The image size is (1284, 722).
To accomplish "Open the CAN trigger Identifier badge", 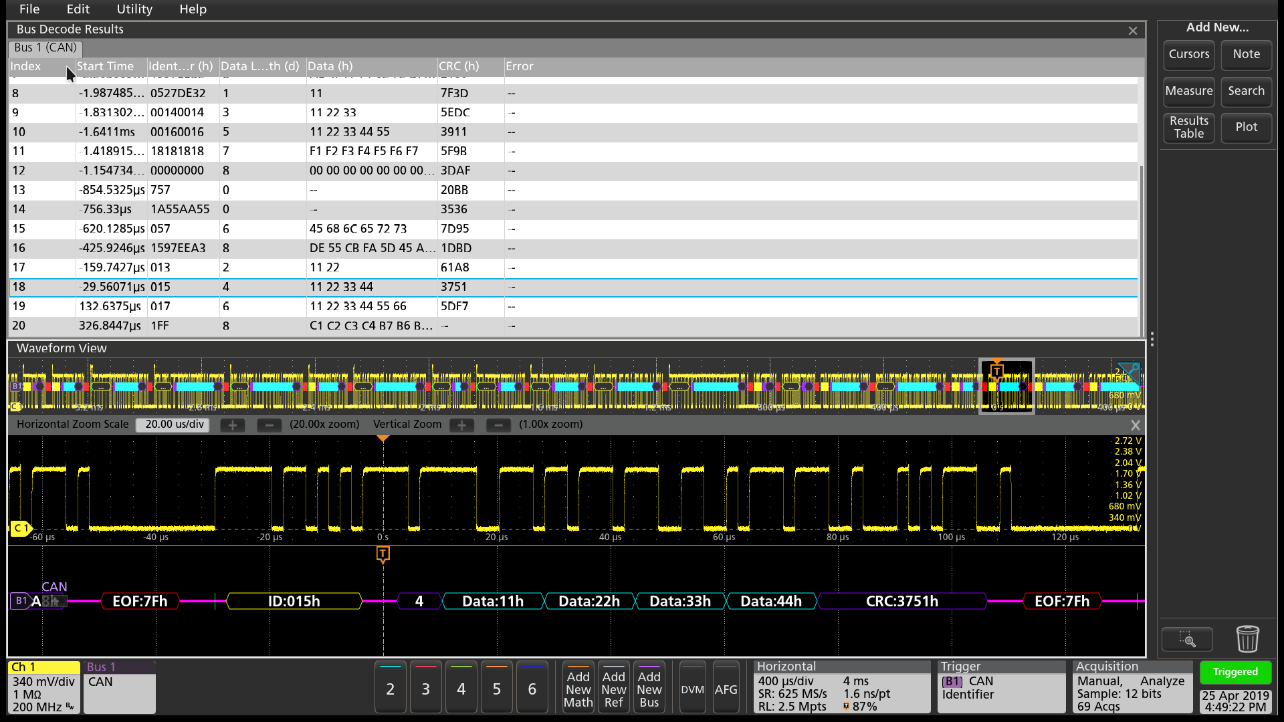I will pyautogui.click(x=1000, y=687).
